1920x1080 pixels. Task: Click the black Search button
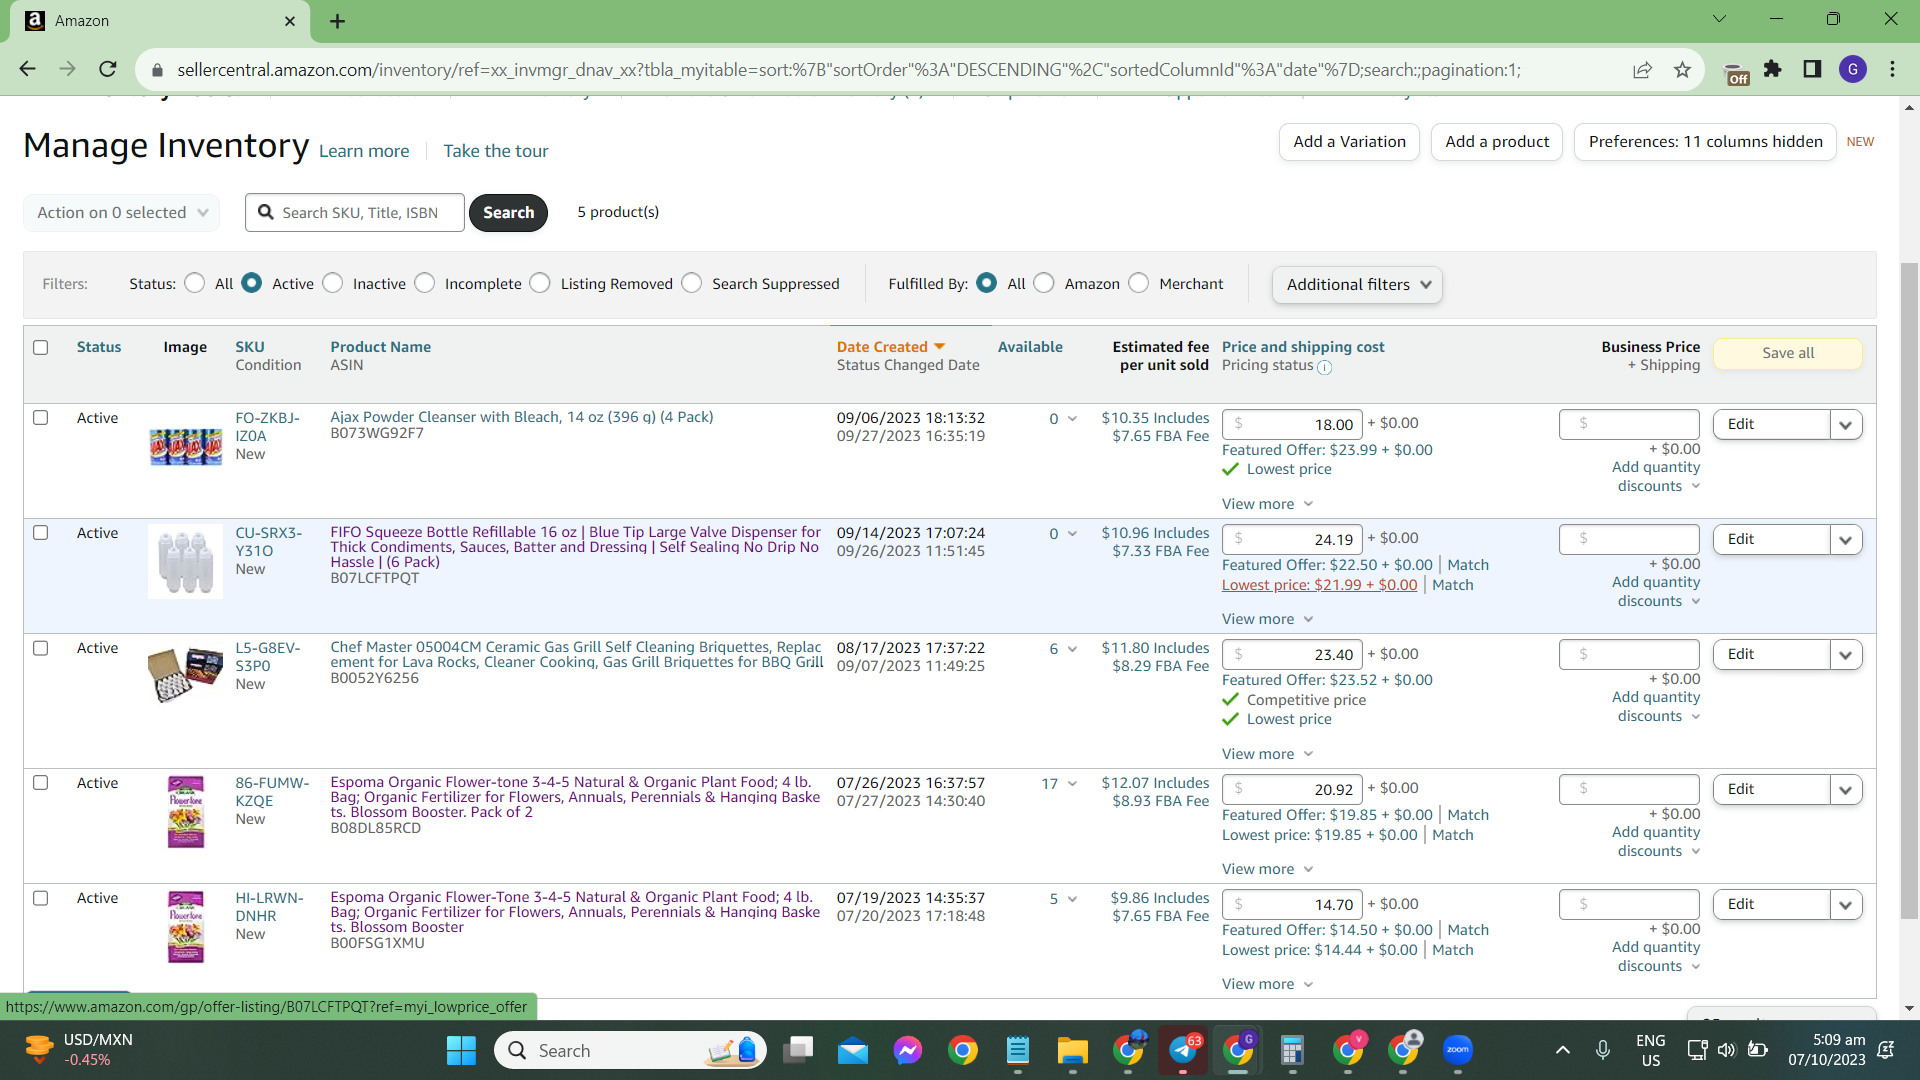point(508,212)
